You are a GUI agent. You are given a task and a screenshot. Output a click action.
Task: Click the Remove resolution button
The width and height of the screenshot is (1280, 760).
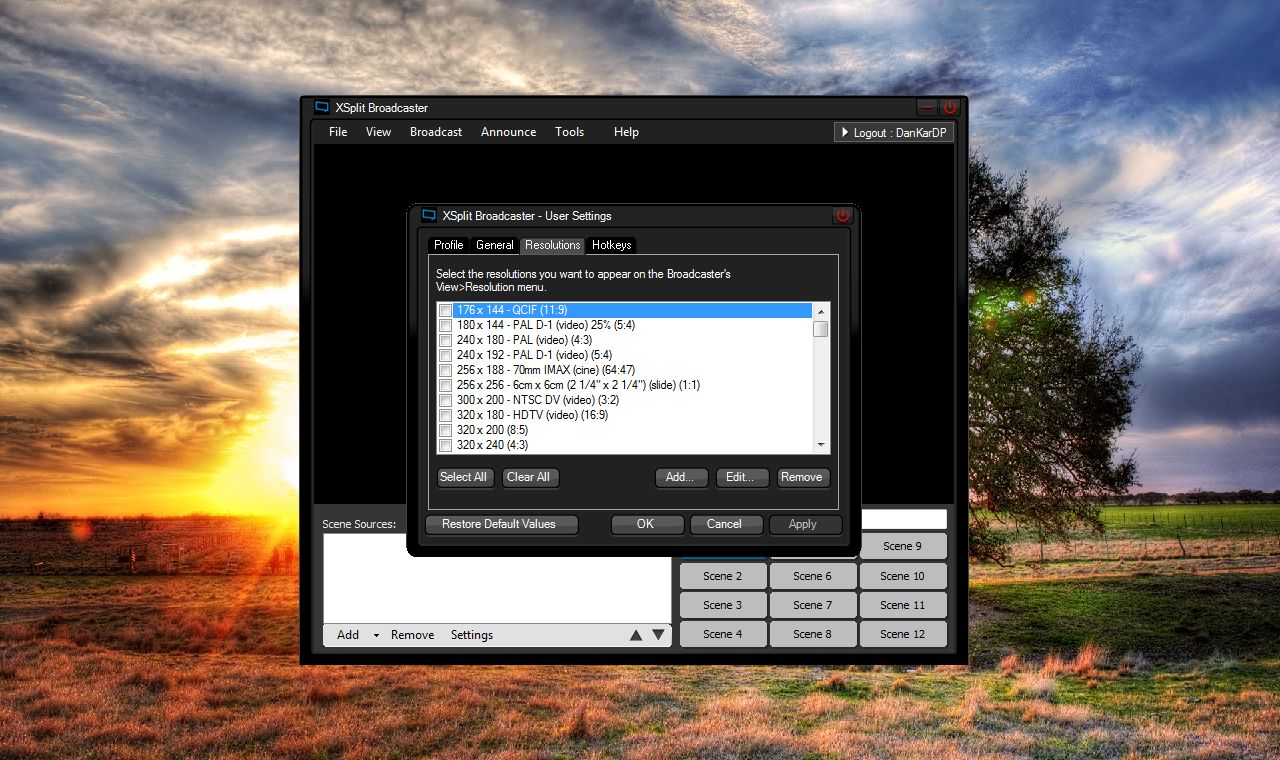802,477
